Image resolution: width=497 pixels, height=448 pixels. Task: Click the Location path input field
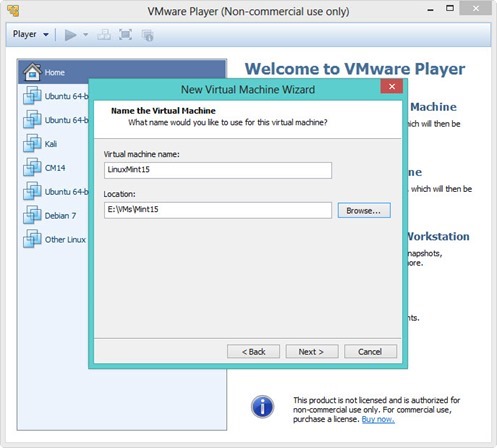218,210
